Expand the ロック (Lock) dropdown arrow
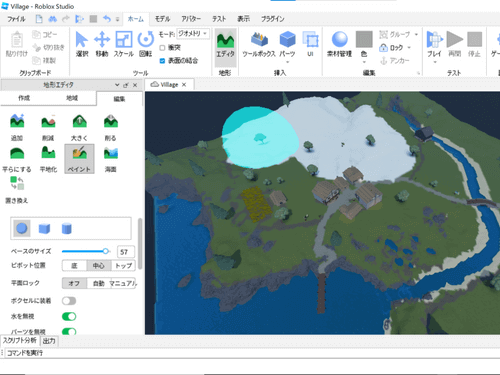Viewport: 500px width, 375px height. pyautogui.click(x=409, y=48)
